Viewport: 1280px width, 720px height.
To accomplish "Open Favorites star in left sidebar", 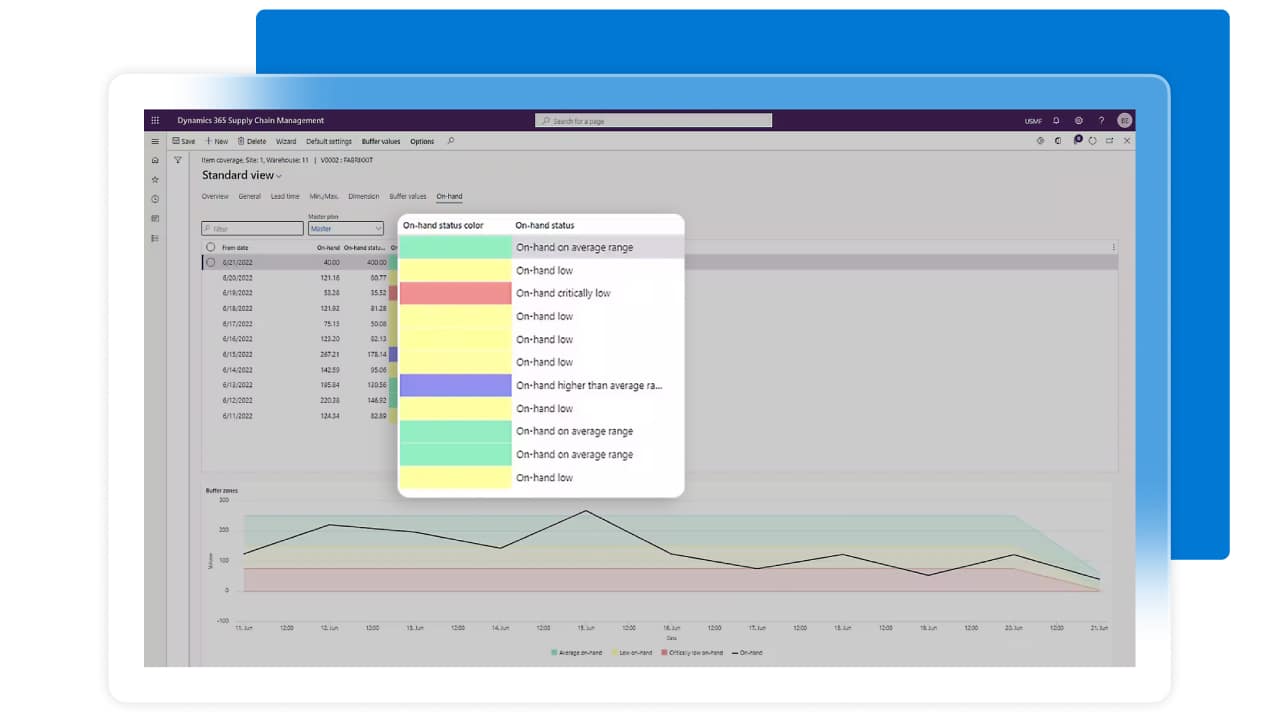I will (155, 180).
